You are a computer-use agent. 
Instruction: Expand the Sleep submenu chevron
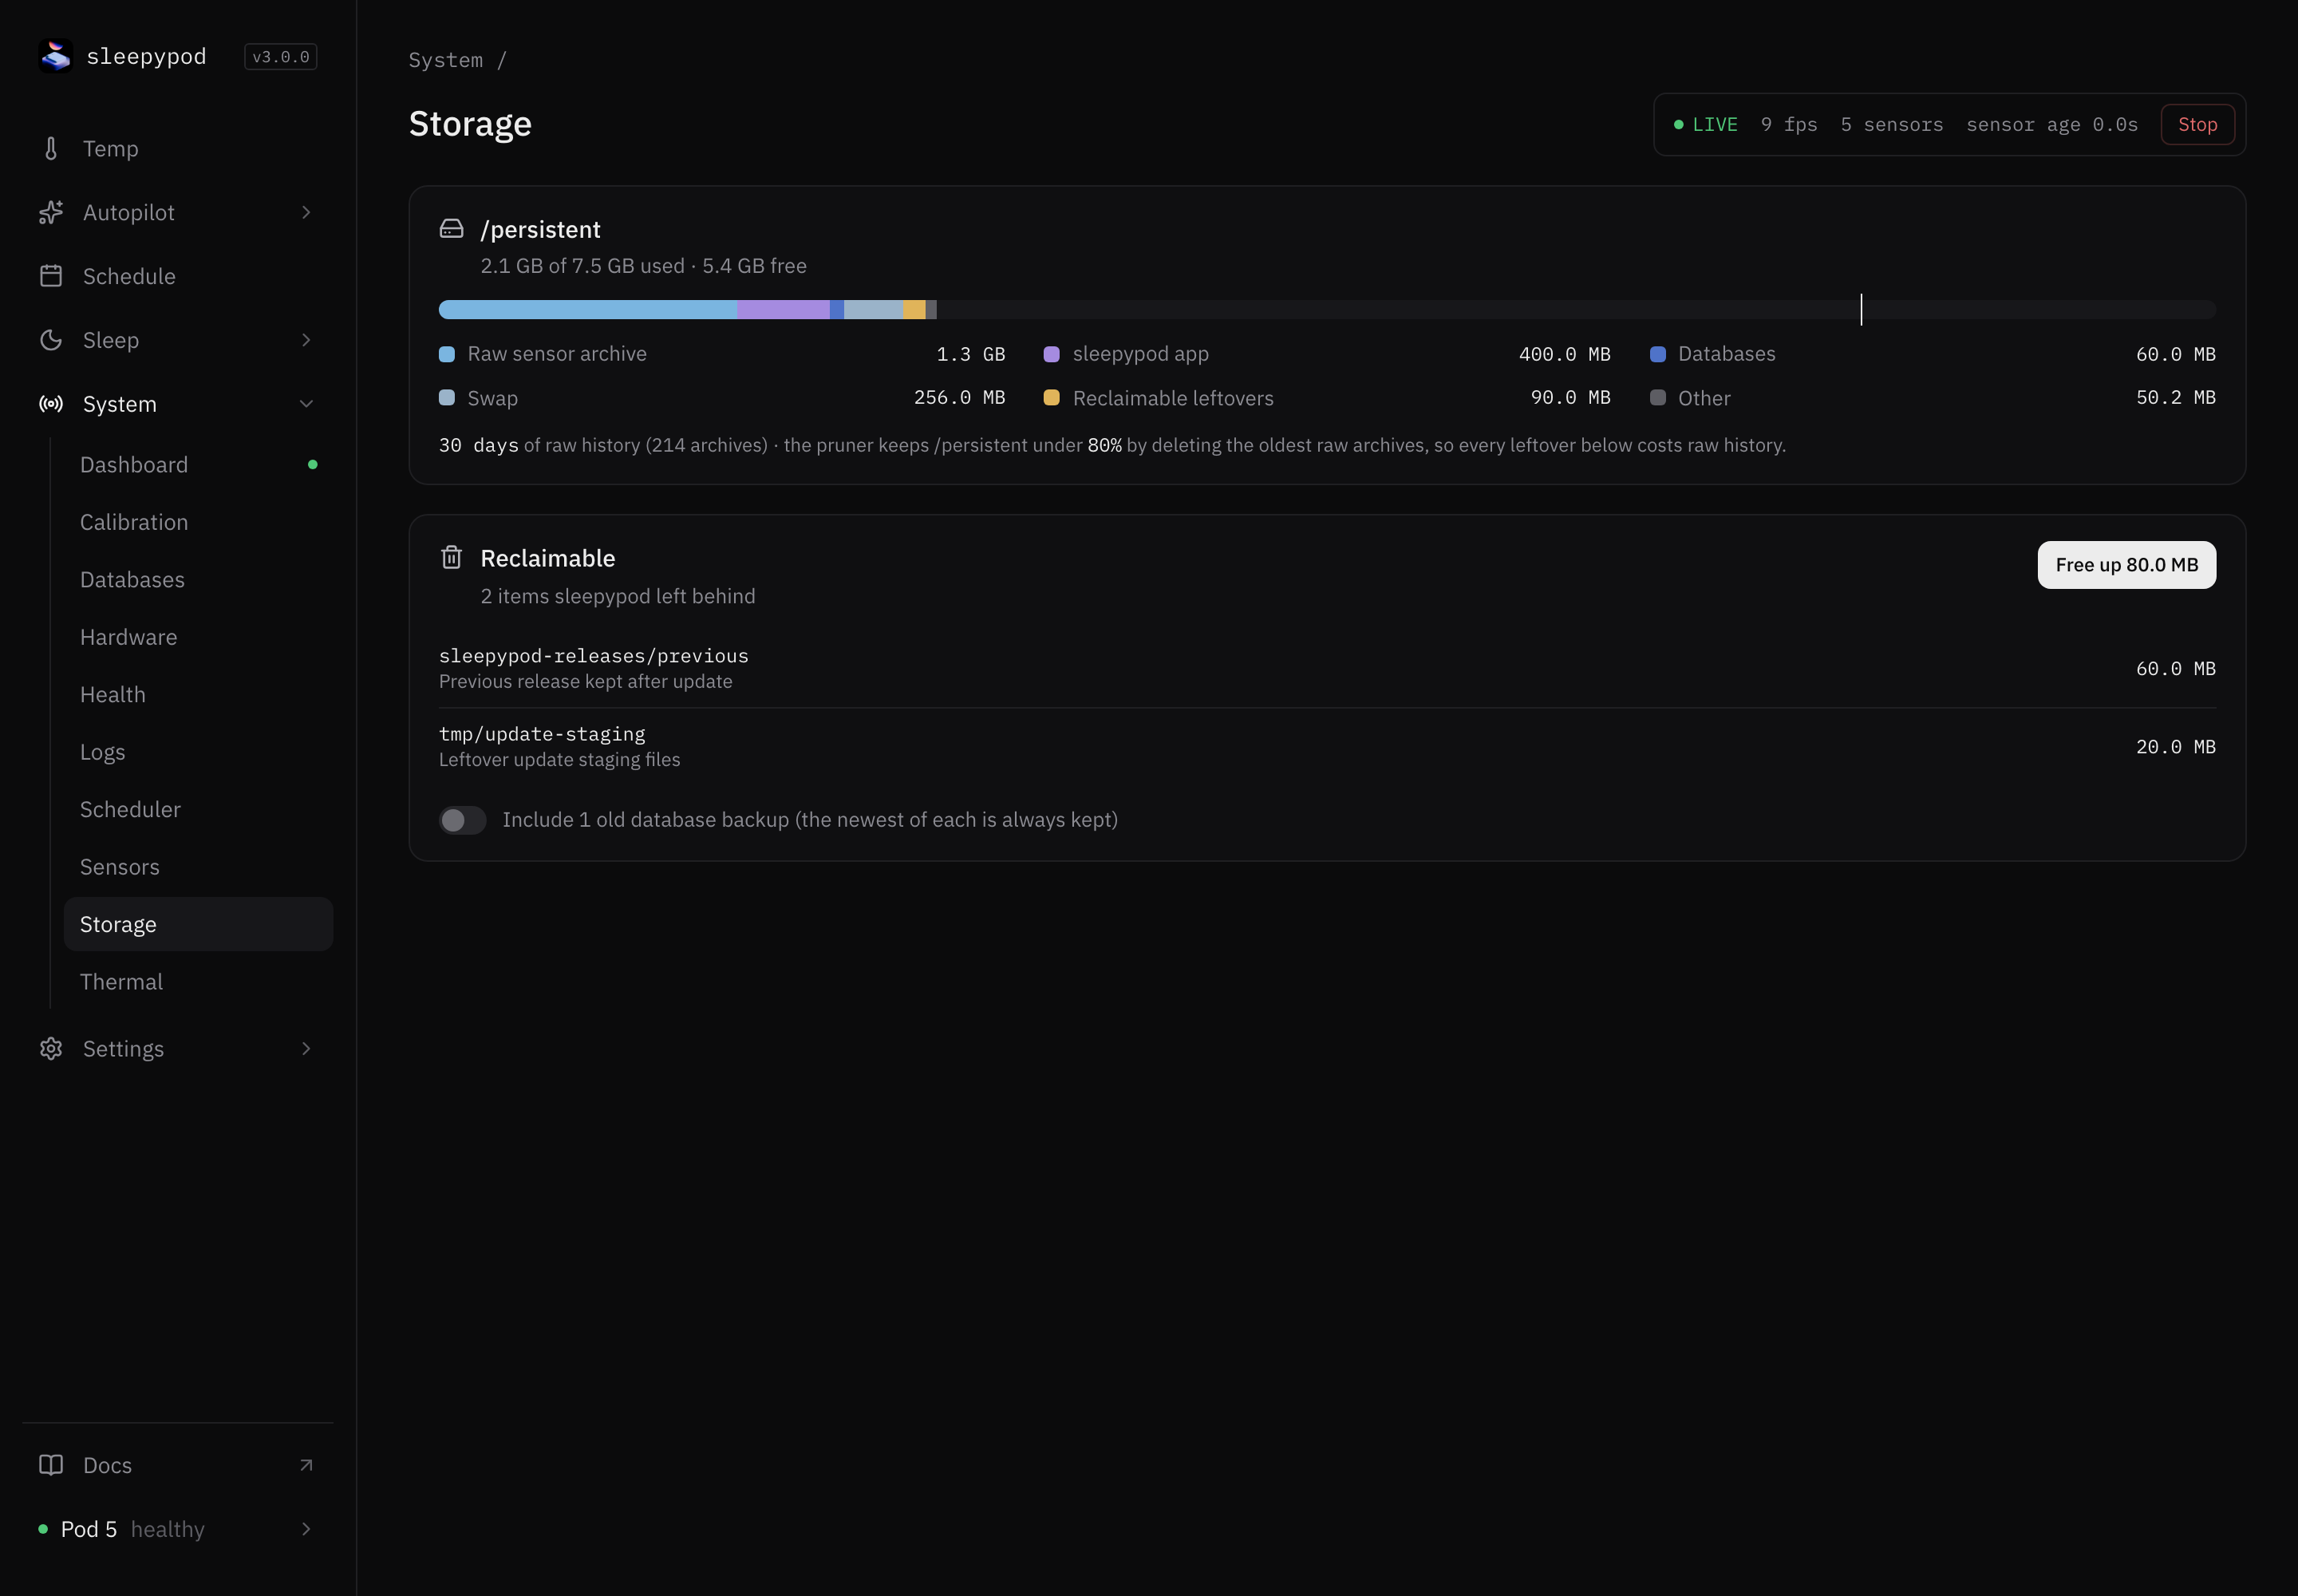[306, 340]
